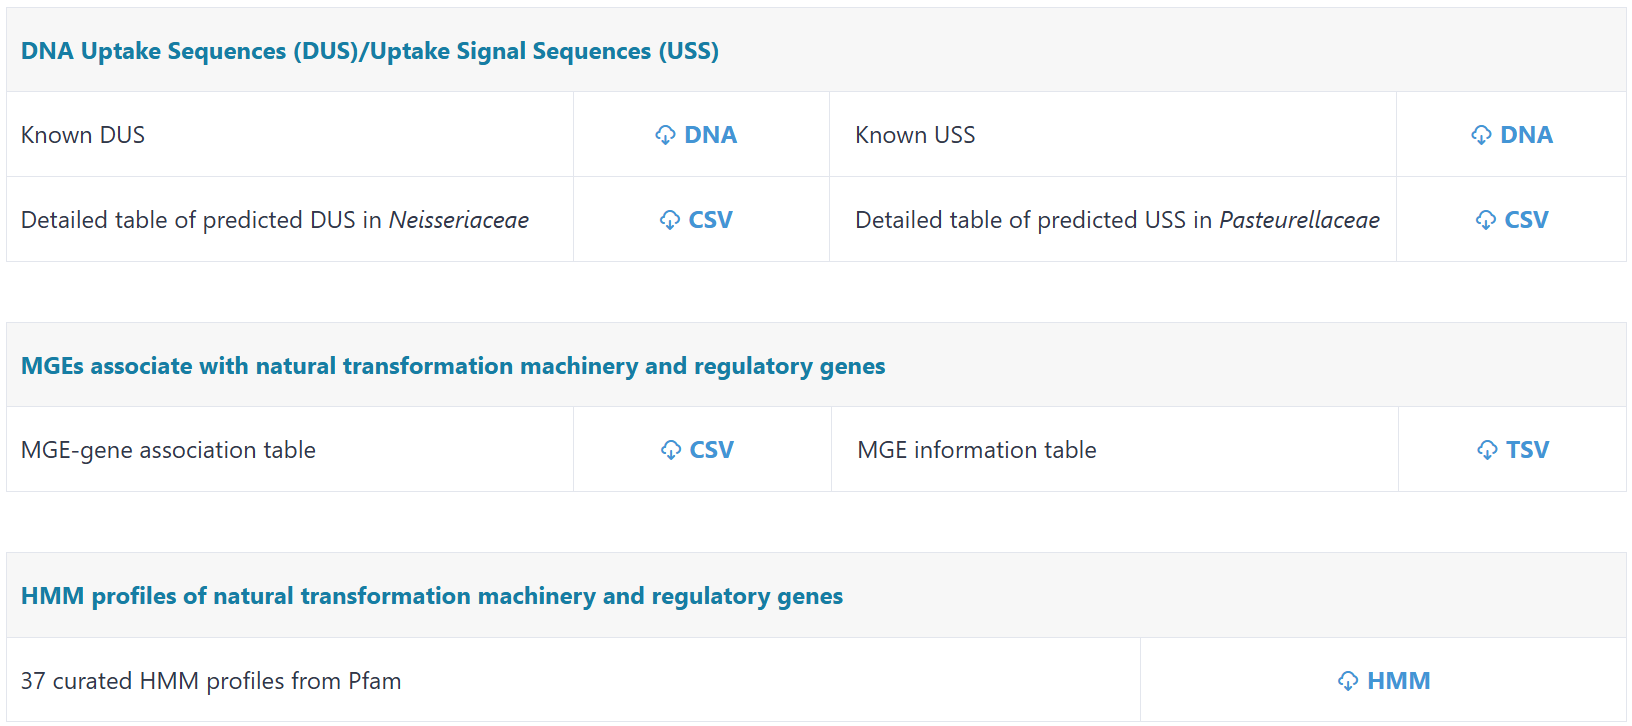The height and width of the screenshot is (726, 1632).
Task: Click cloud icon for Pasteurellaceae USS CSV
Action: tap(1486, 220)
